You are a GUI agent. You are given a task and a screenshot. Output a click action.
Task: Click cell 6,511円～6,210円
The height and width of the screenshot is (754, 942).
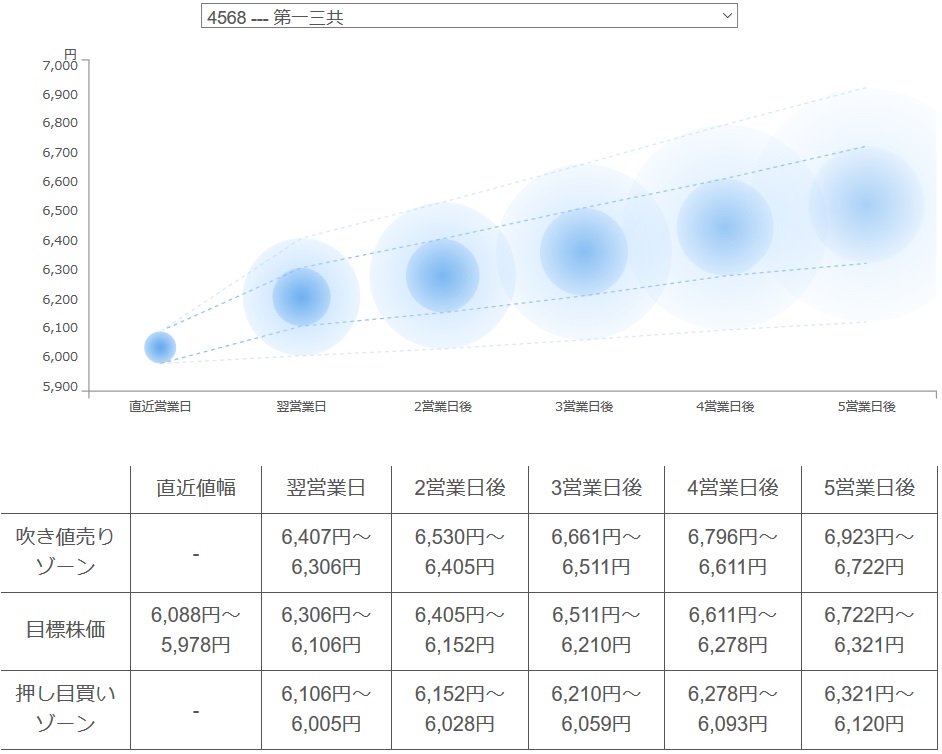(597, 630)
